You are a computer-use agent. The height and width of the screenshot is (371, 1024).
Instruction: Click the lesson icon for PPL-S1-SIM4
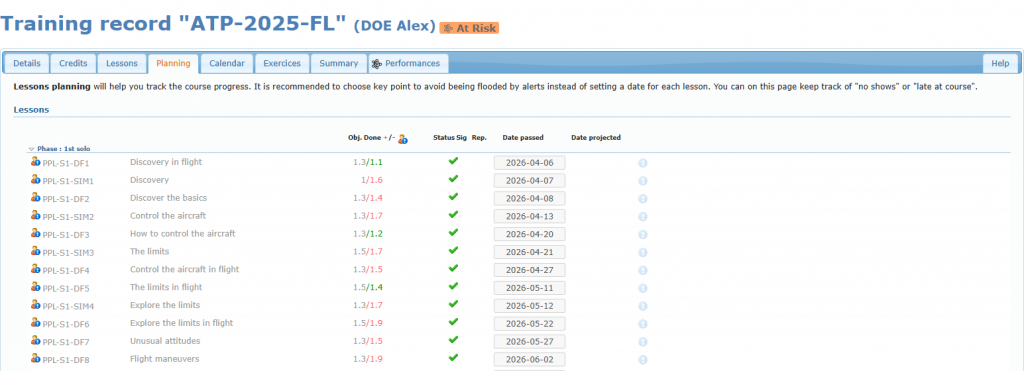point(35,305)
